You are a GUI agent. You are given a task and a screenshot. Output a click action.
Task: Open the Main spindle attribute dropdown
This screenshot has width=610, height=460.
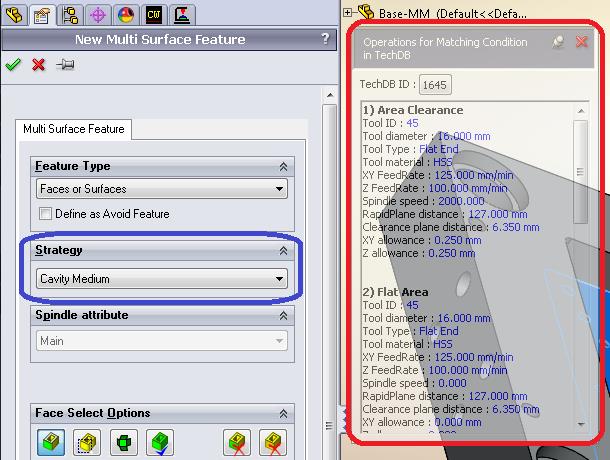162,341
